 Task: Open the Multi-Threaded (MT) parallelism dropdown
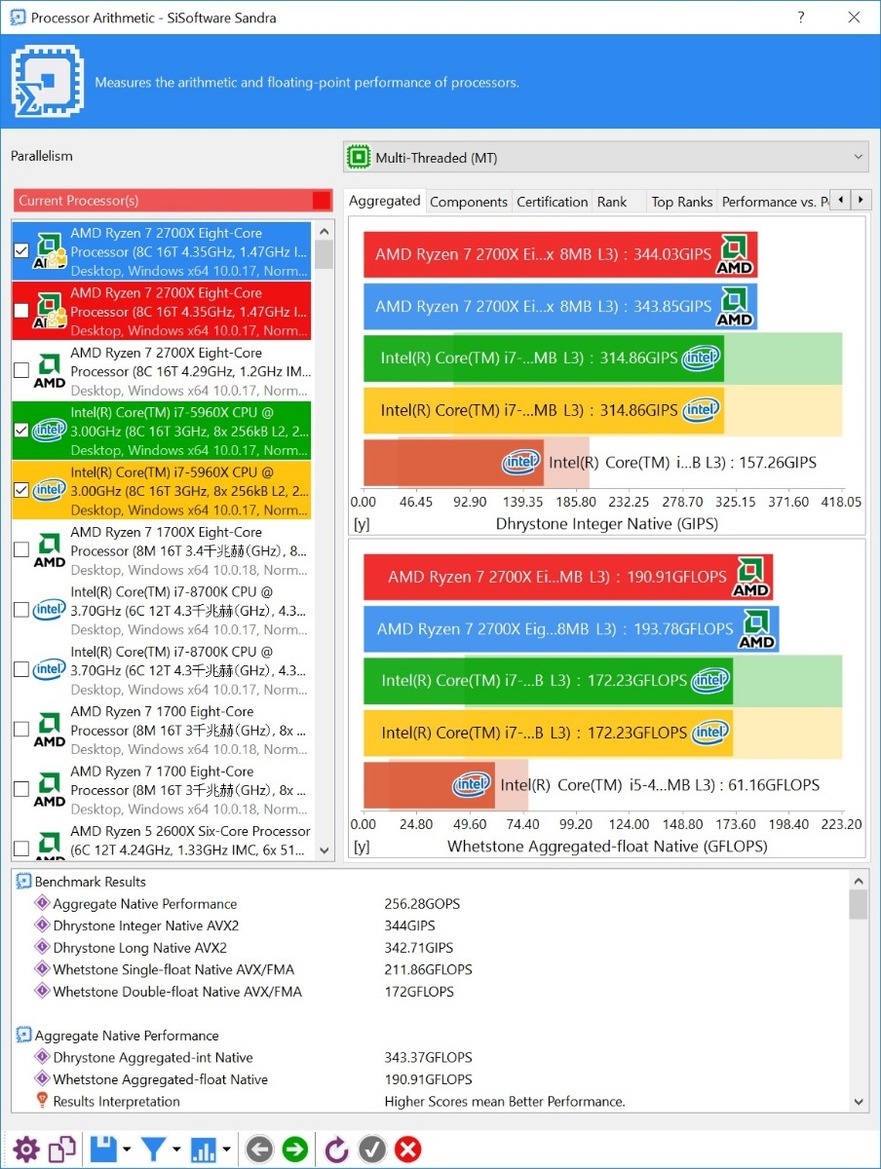[x=606, y=157]
